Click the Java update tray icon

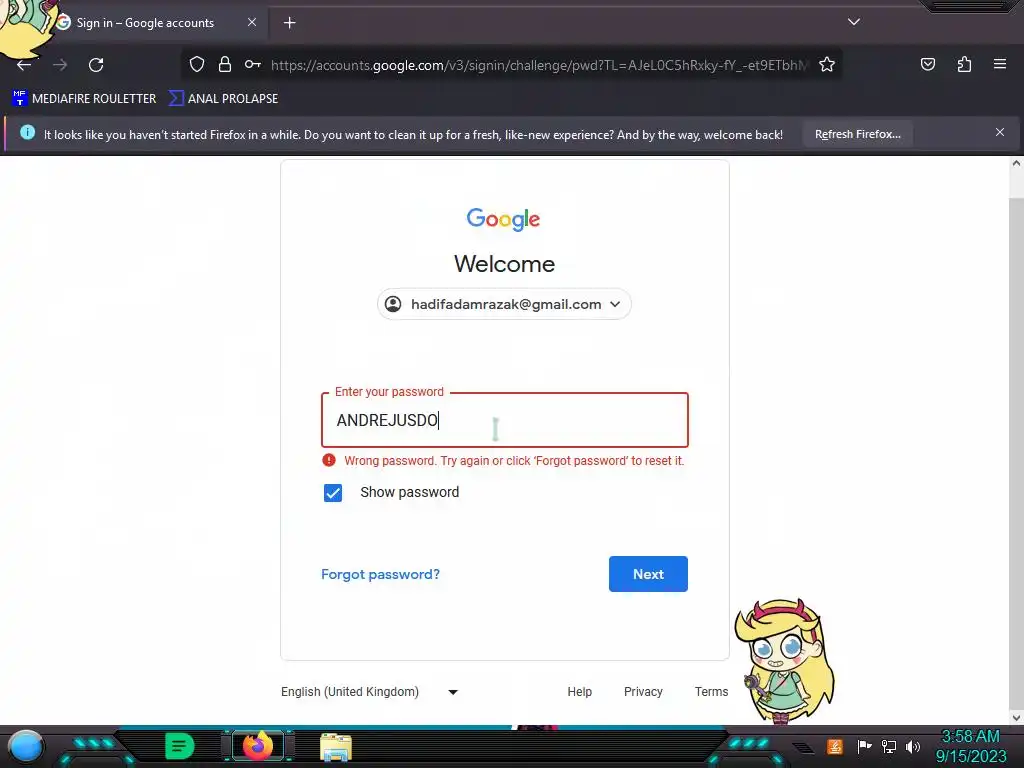tap(834, 746)
